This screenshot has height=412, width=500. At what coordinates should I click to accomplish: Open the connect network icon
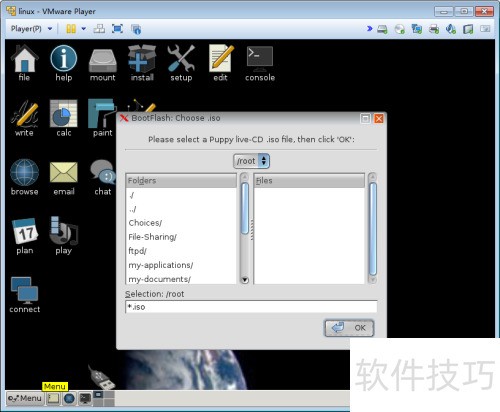pyautogui.click(x=25, y=295)
